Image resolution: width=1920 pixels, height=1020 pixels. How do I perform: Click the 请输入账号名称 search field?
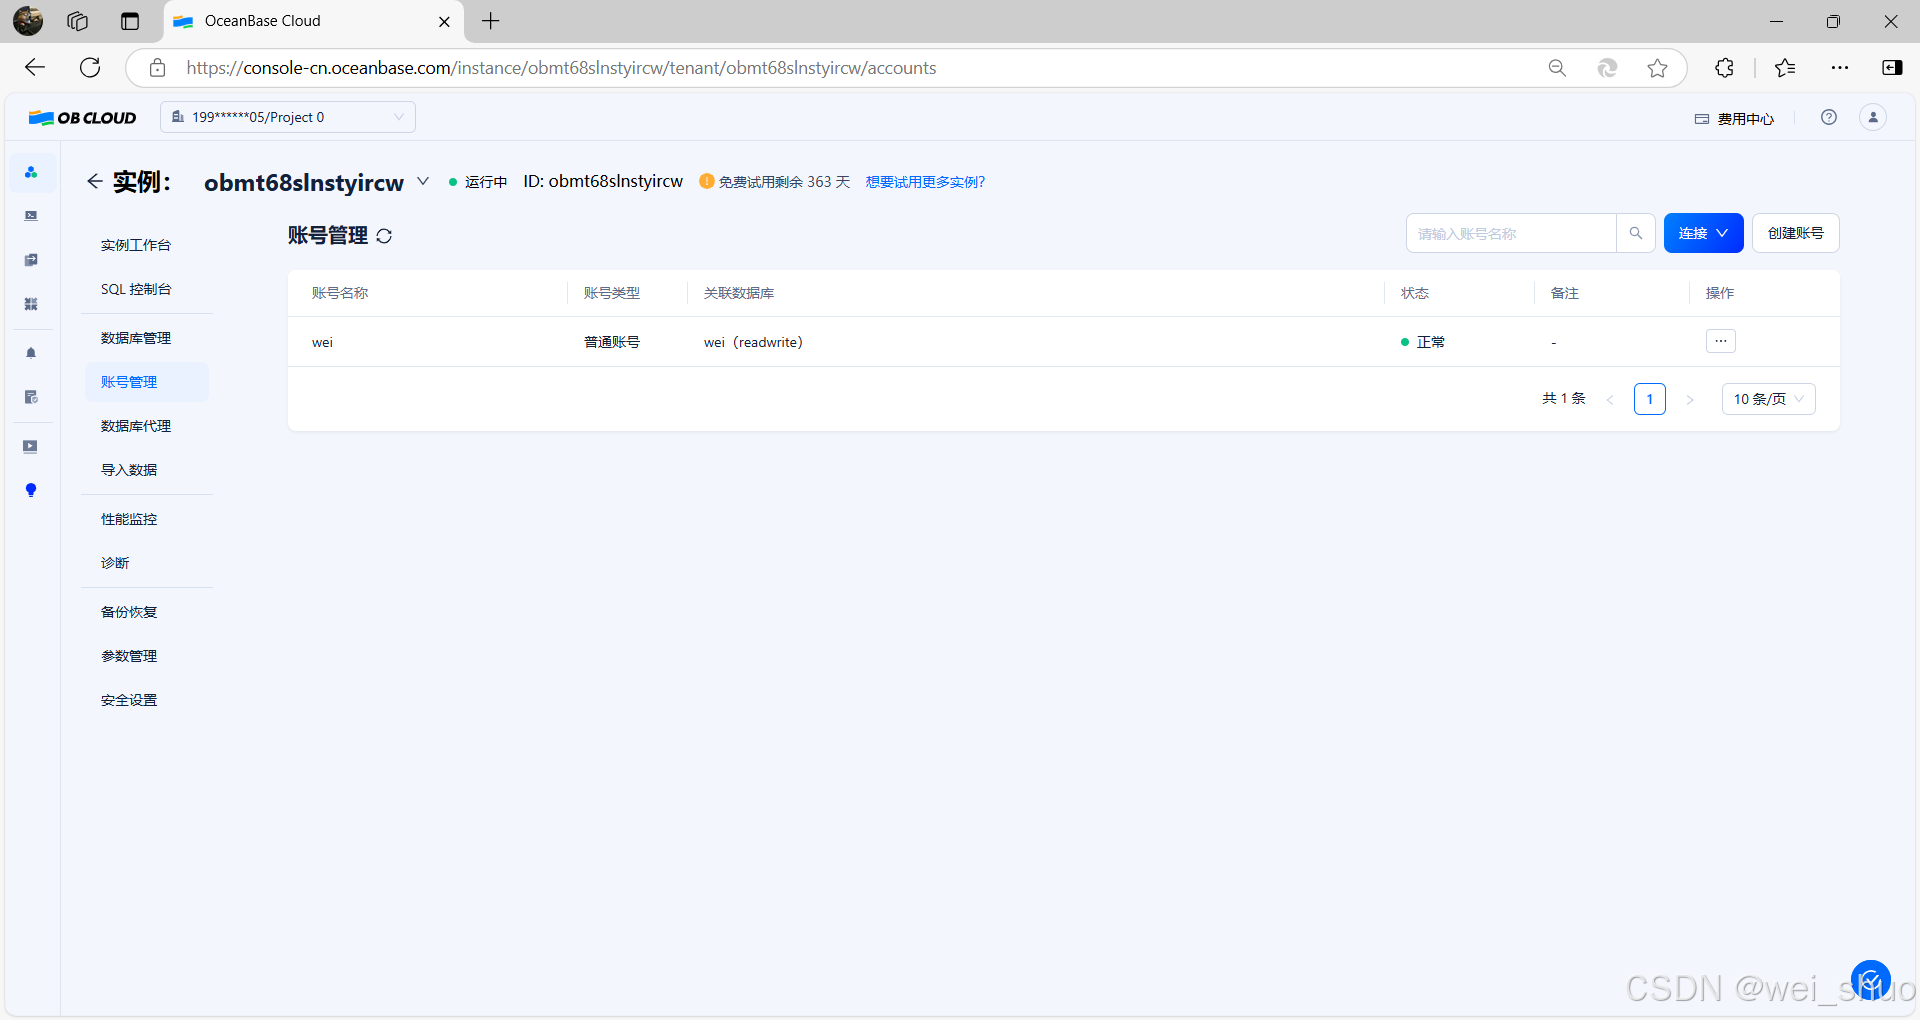click(x=1511, y=233)
